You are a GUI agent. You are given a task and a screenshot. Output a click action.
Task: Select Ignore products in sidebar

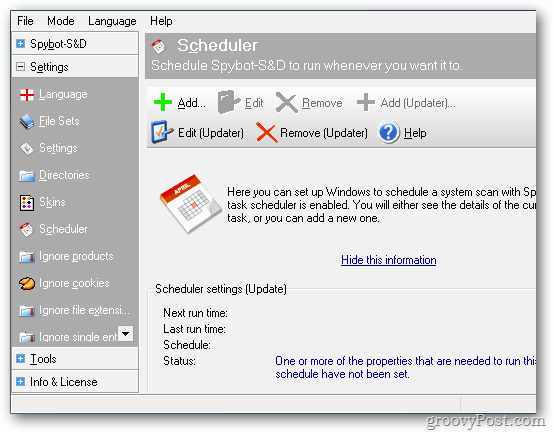[76, 256]
